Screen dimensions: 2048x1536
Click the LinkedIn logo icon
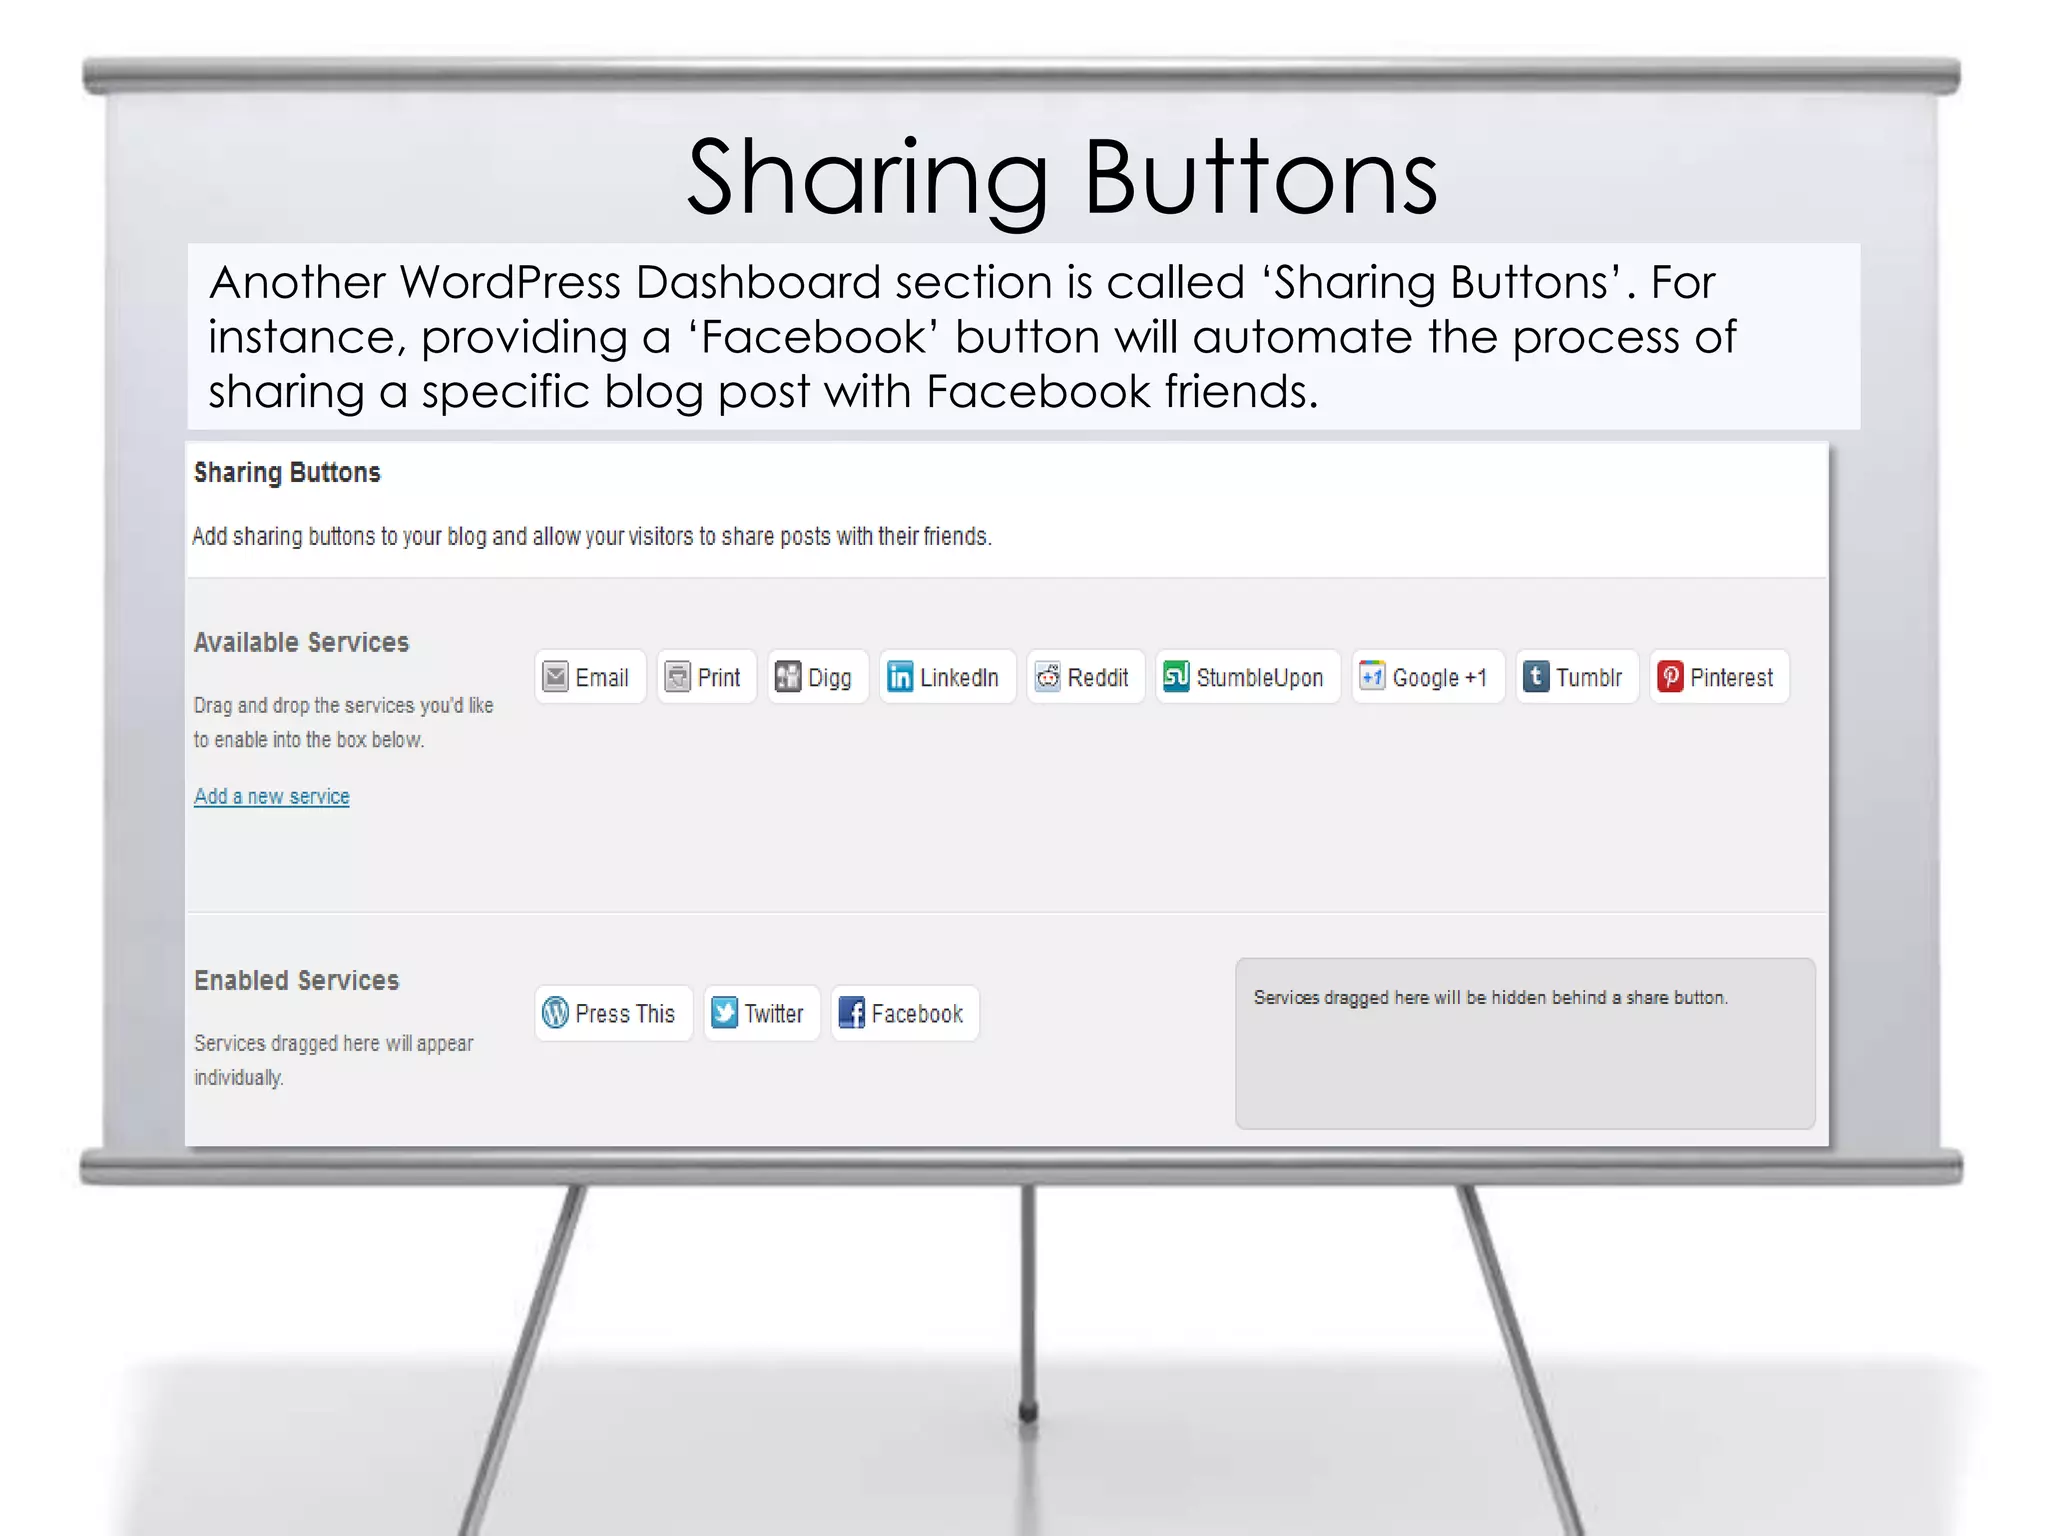tap(900, 677)
